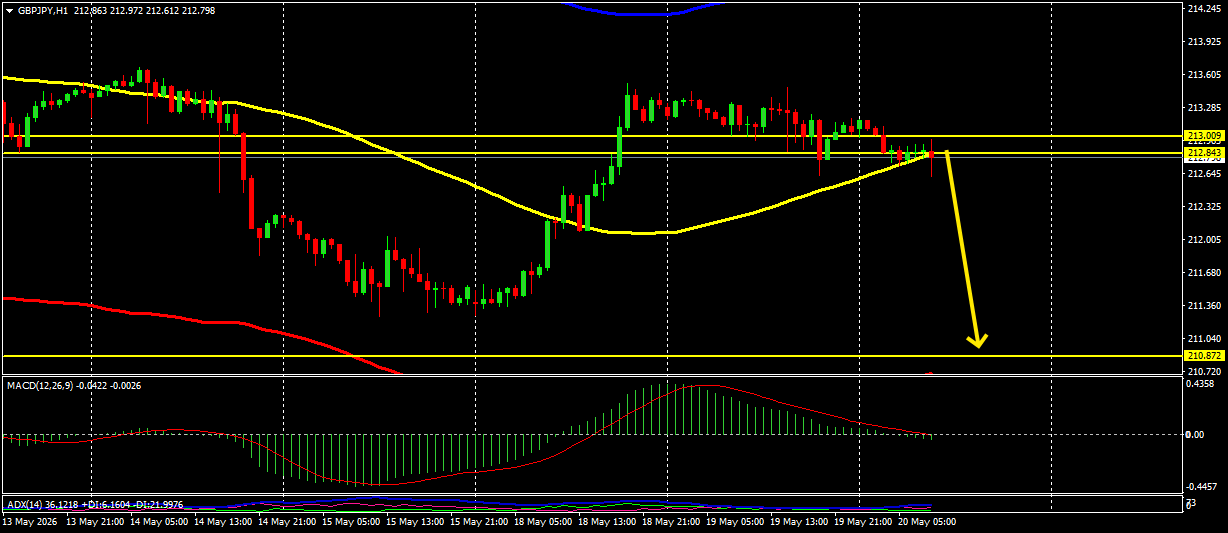Click the 15 May 13:00 time label

(x=413, y=522)
